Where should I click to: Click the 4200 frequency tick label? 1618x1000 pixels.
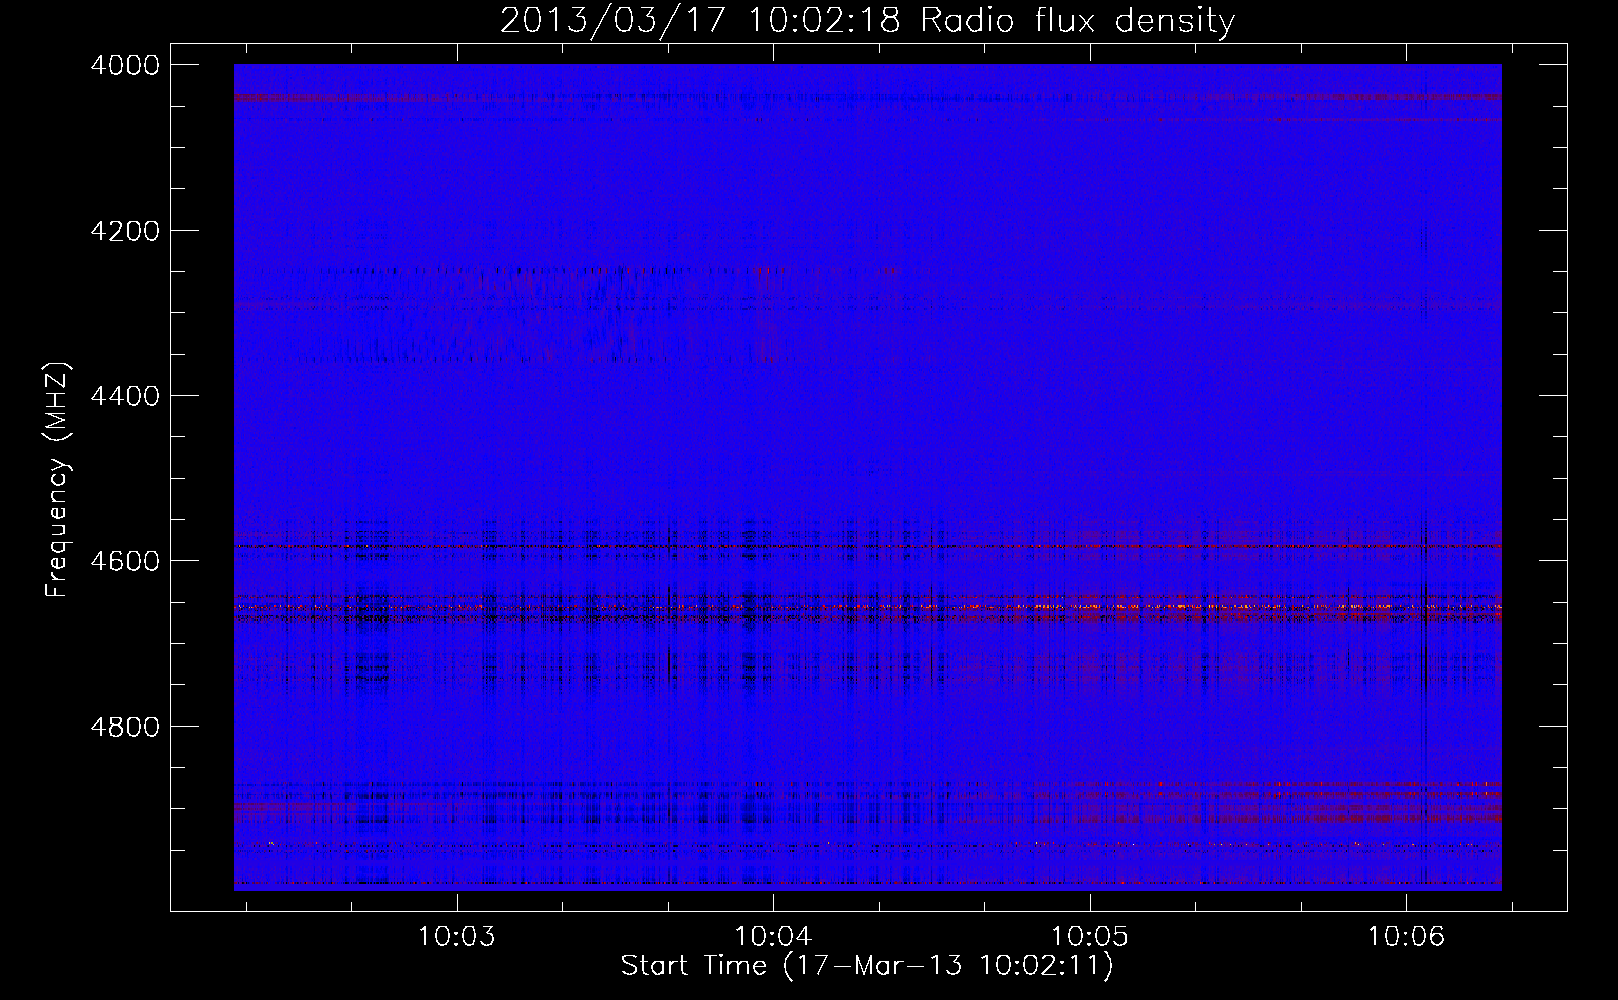point(125,231)
